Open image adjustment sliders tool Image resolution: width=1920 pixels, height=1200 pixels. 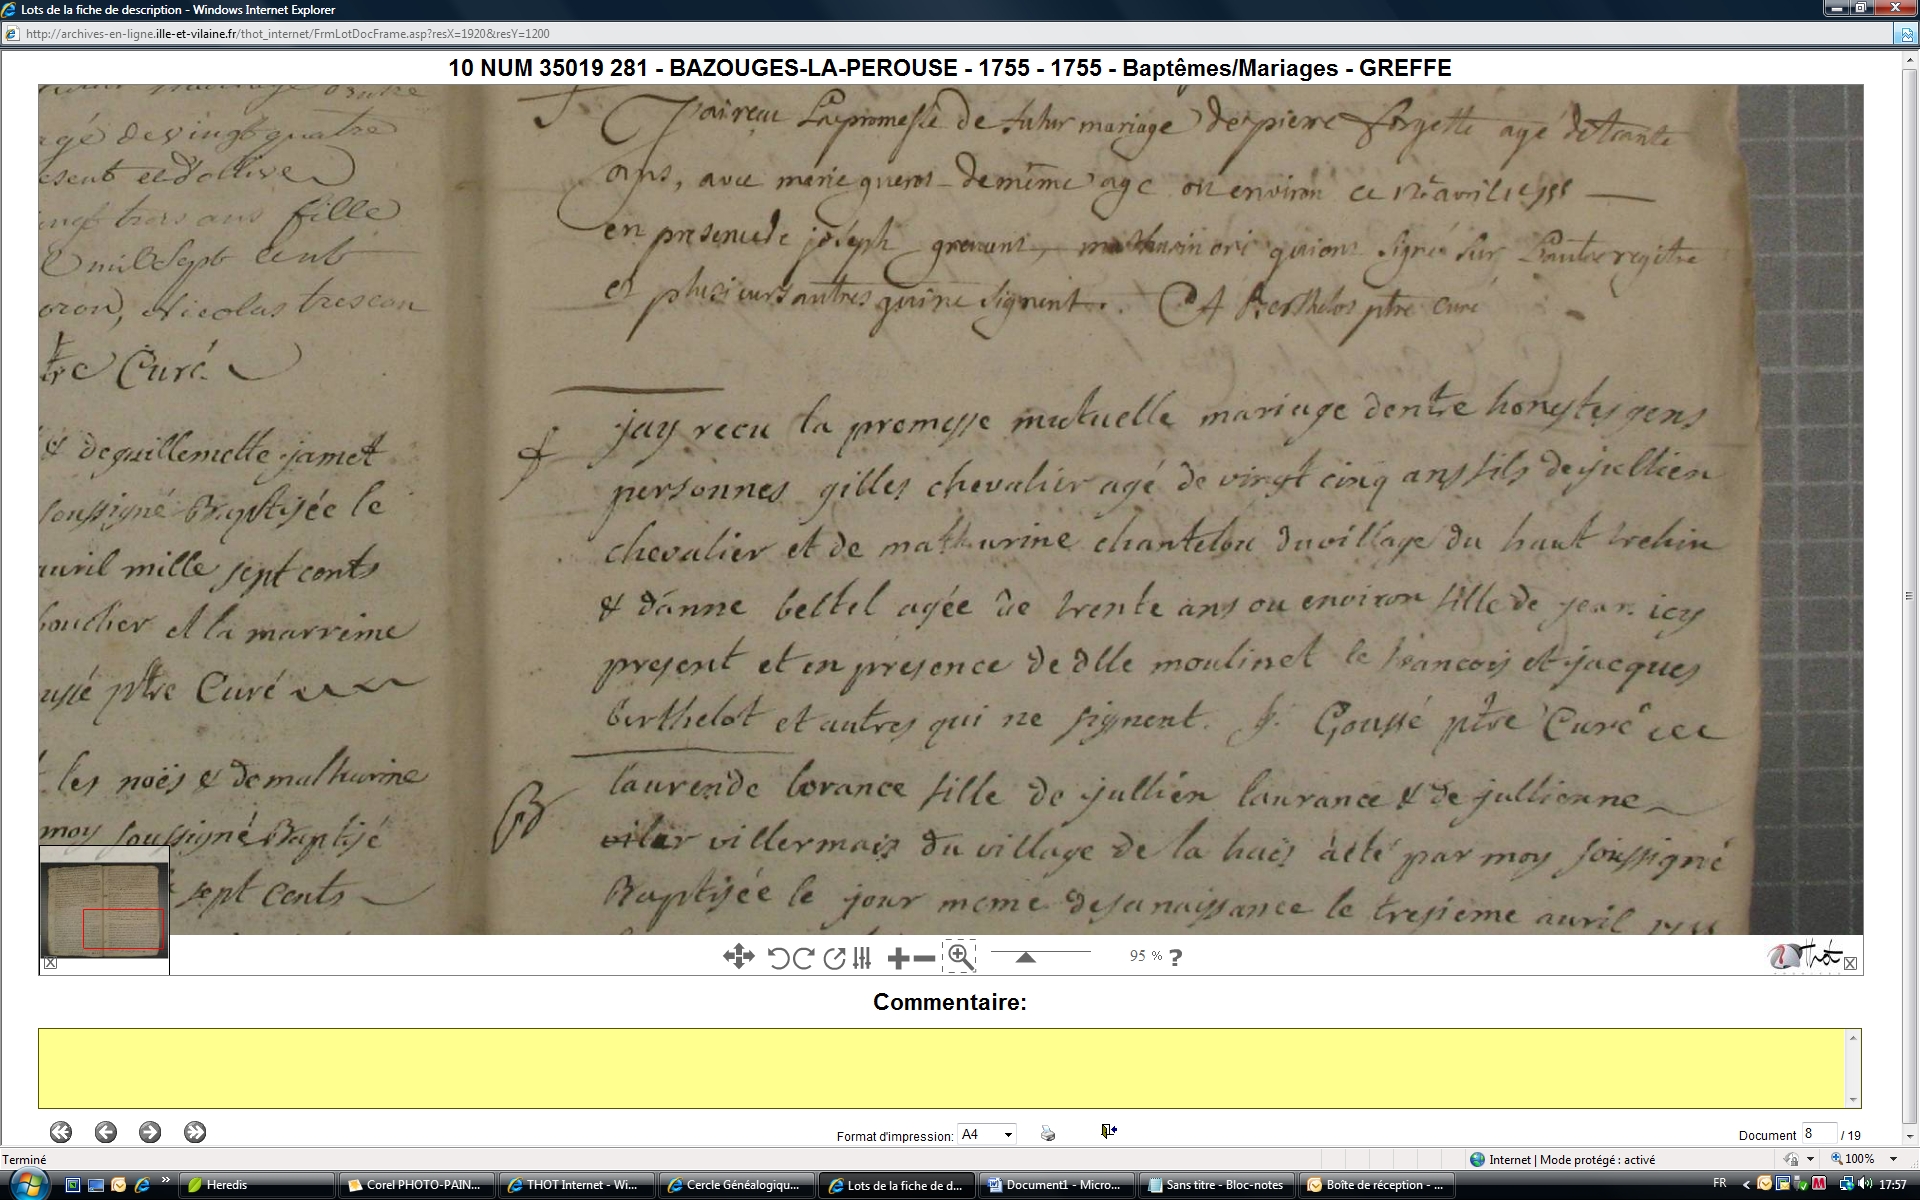coord(862,958)
